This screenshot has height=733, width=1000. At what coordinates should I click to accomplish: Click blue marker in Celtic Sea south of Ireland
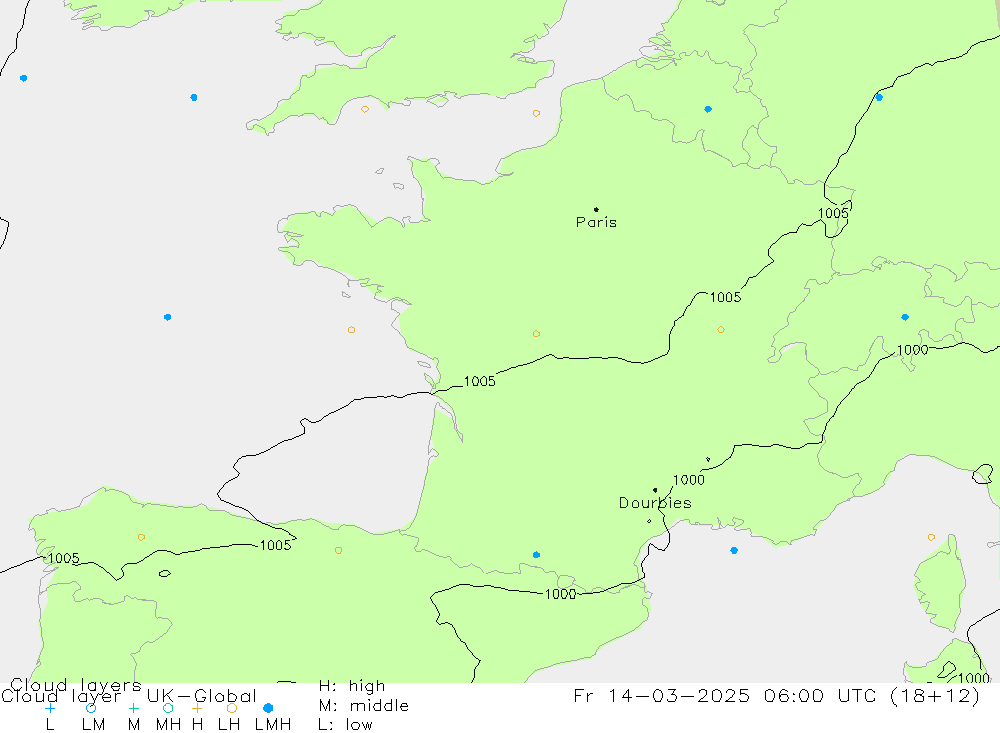point(194,98)
